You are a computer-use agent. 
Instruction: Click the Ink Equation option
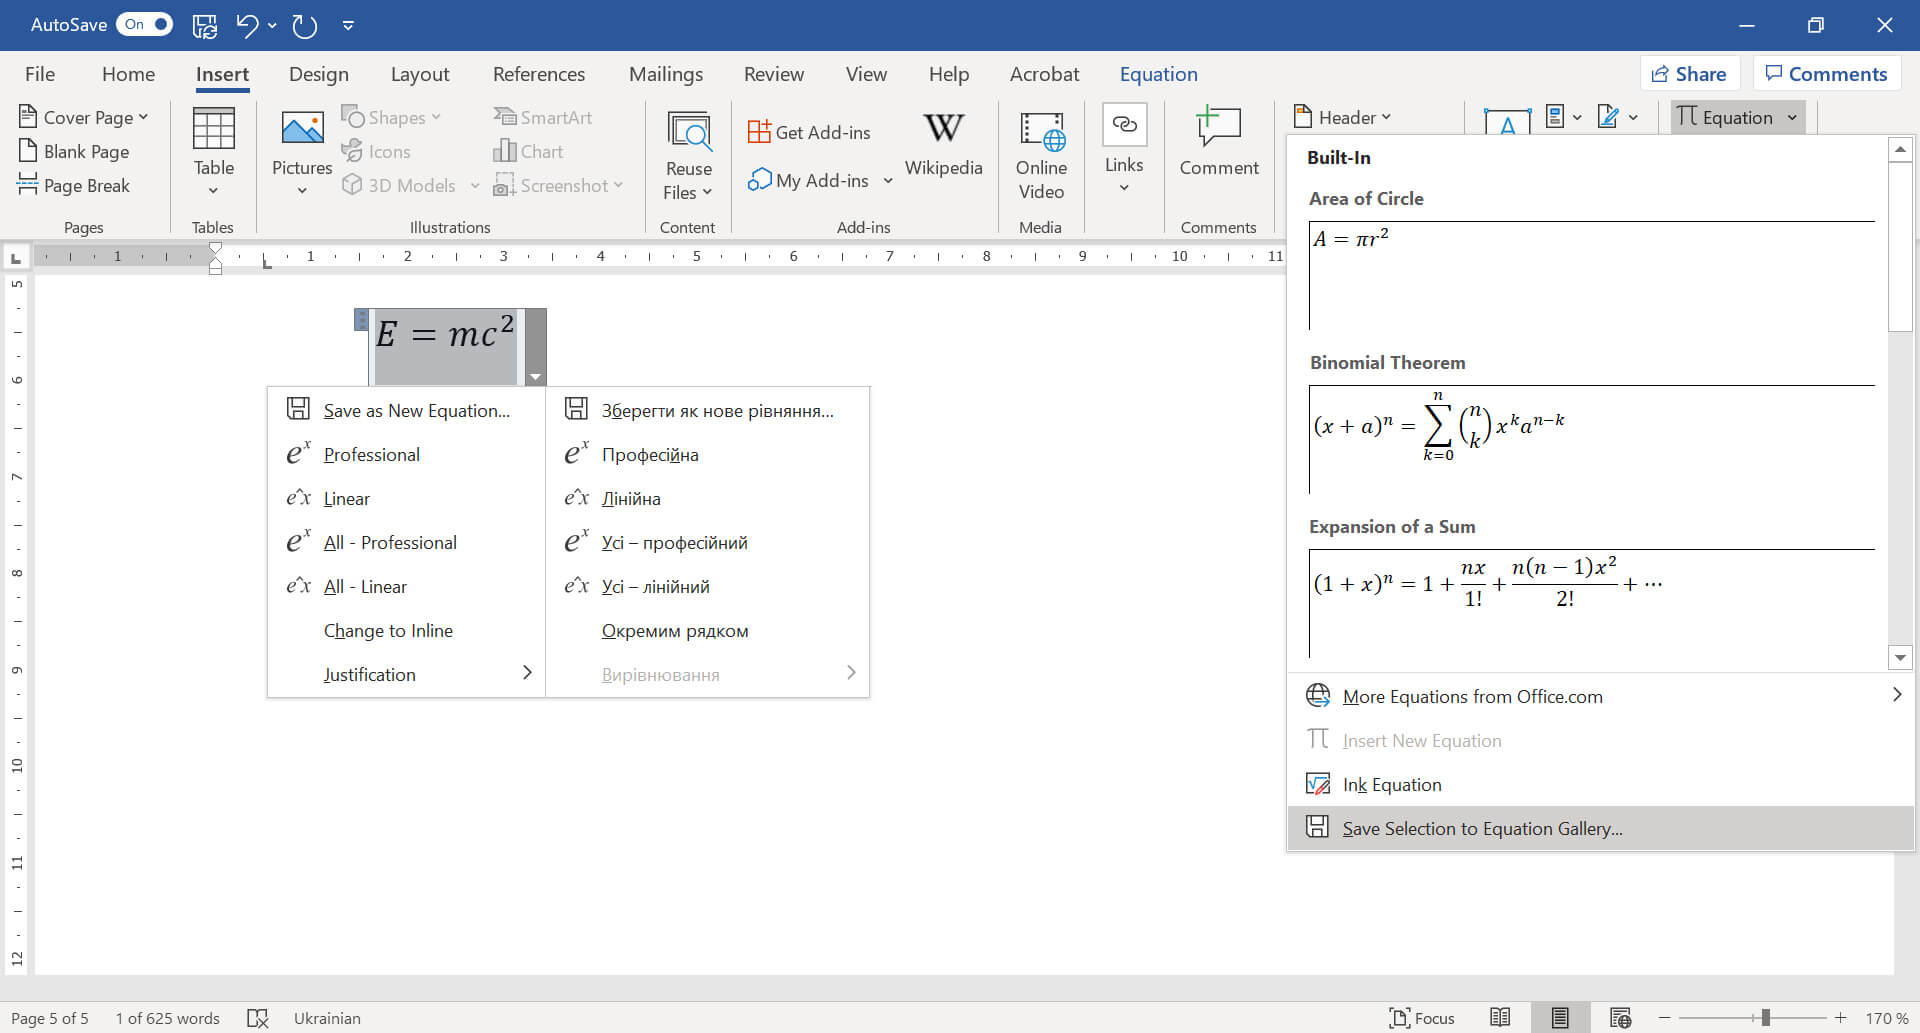tap(1391, 785)
